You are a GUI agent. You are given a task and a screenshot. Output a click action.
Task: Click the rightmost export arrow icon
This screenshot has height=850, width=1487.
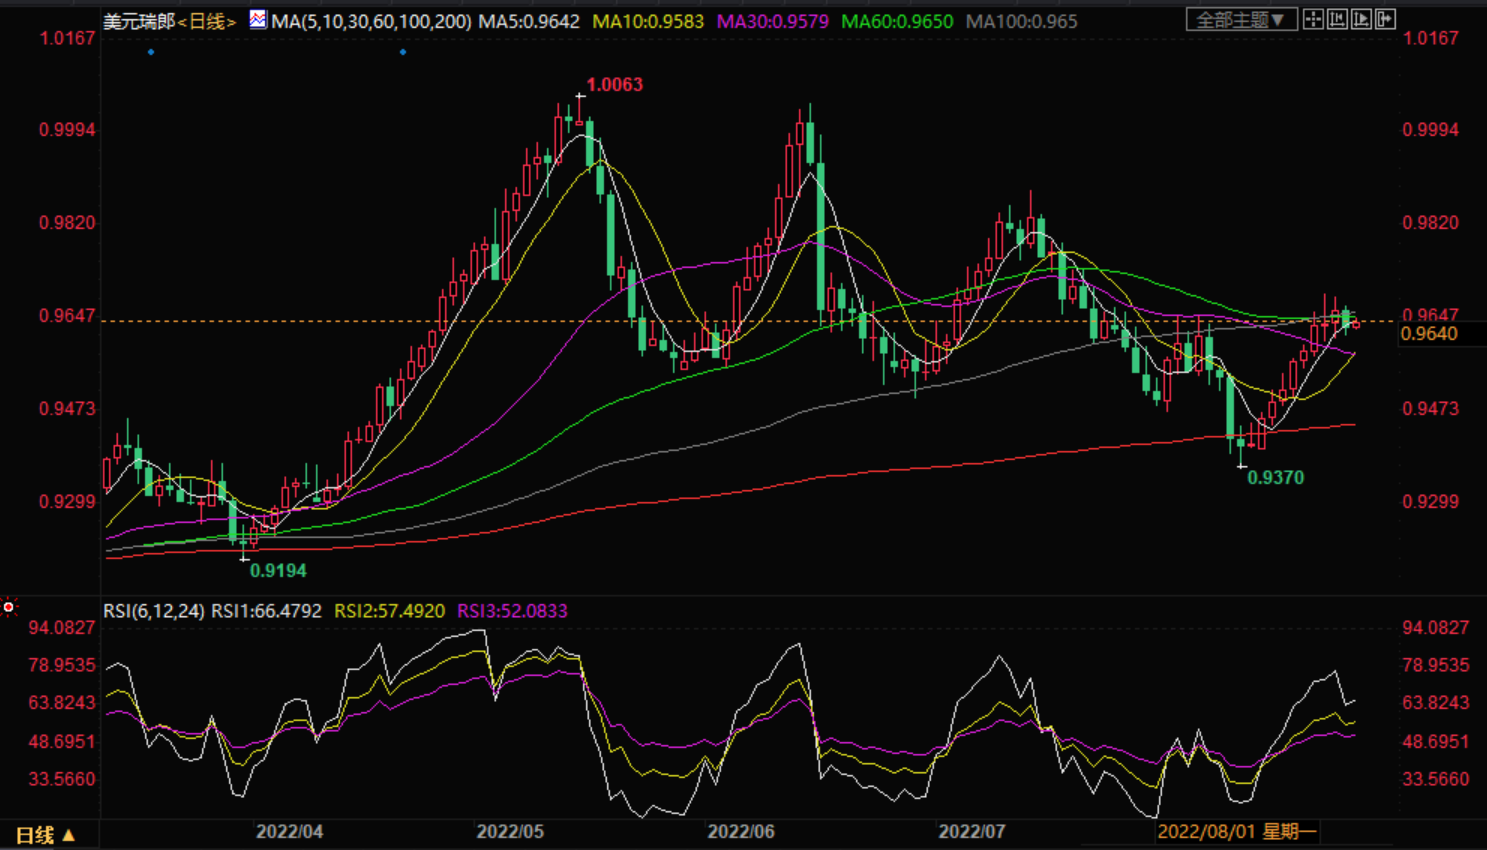pyautogui.click(x=1385, y=19)
